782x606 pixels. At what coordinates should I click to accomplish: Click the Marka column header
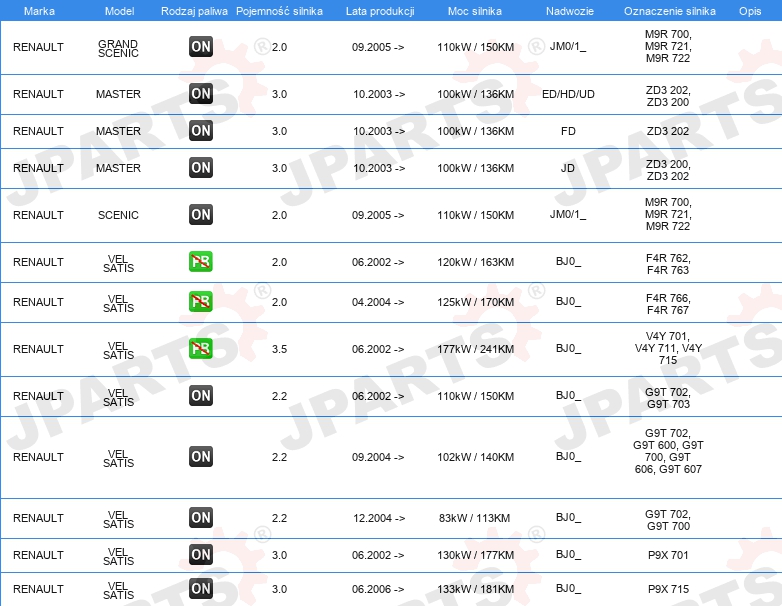click(39, 11)
